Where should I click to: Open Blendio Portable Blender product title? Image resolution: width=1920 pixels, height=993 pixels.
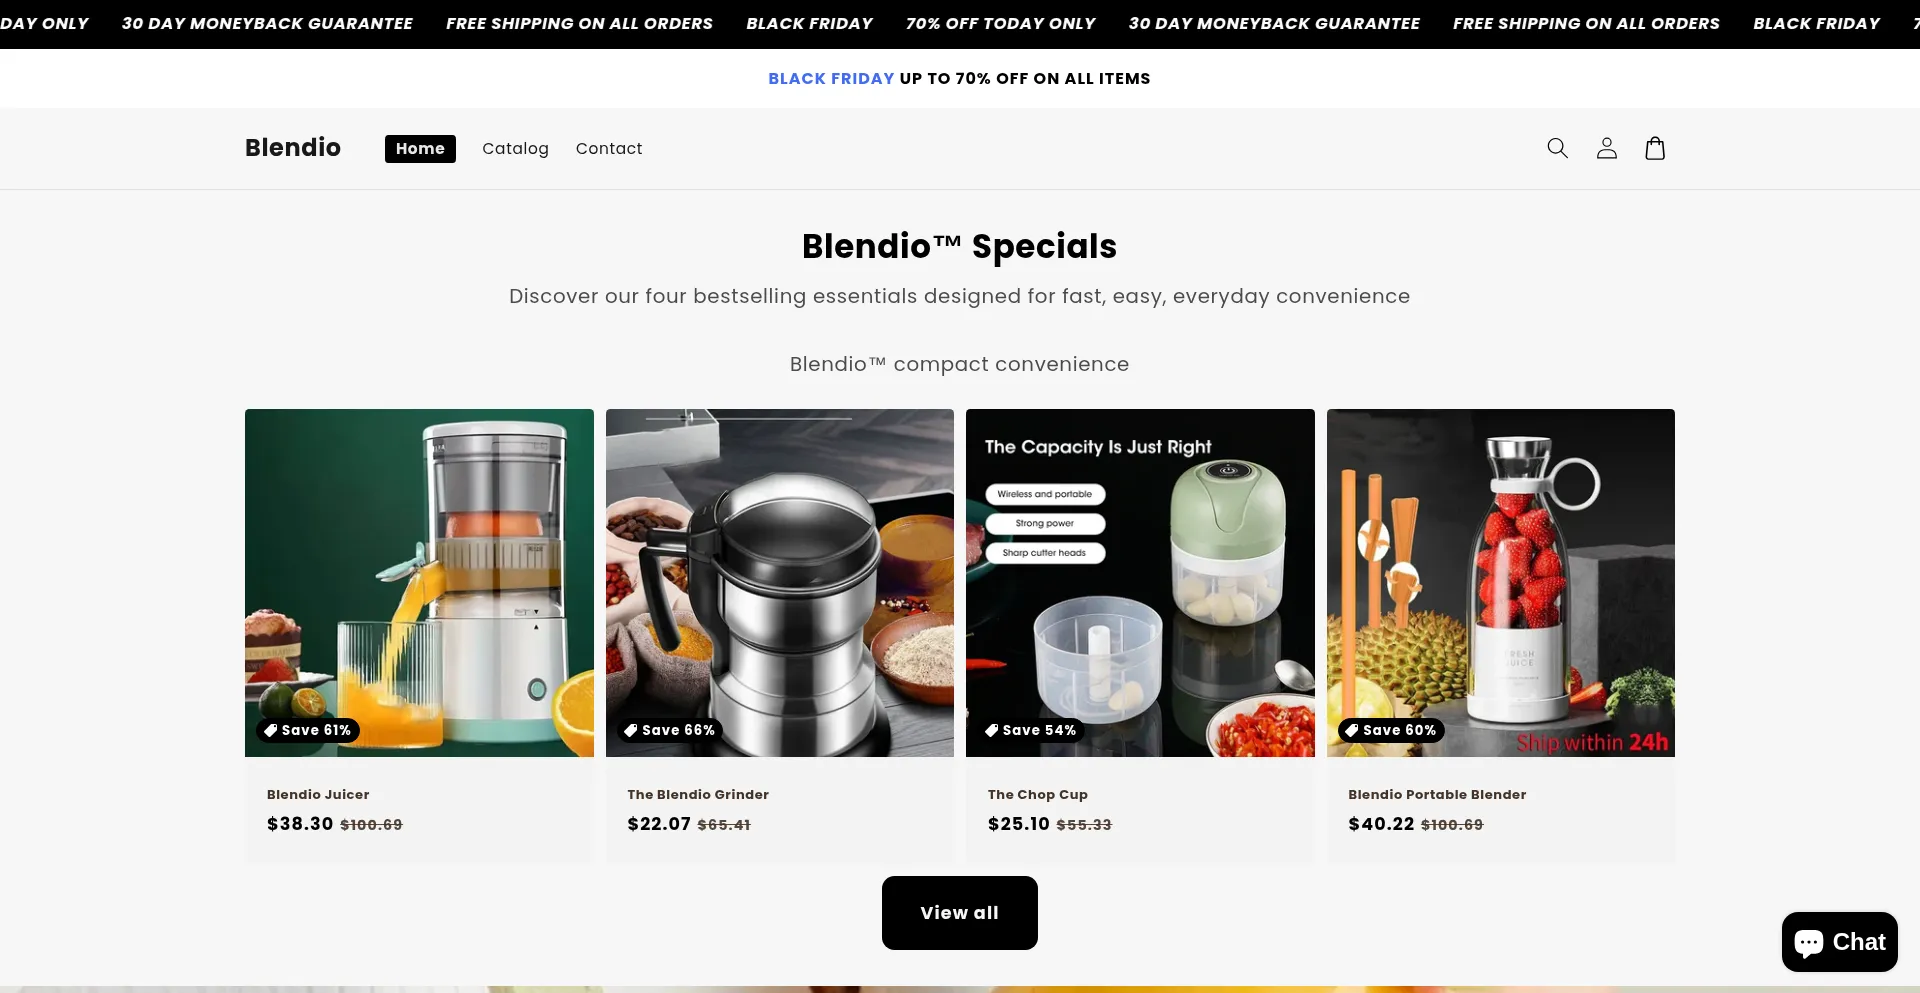click(1437, 794)
